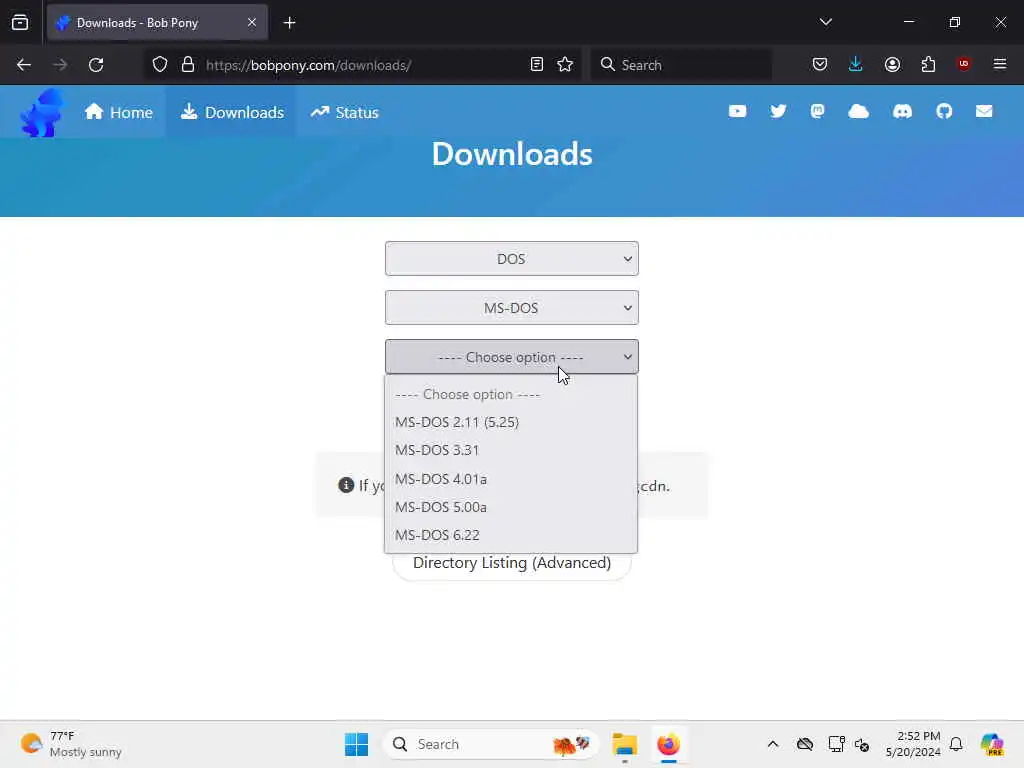
Task: Click the info icon in the notice box
Action: (x=346, y=485)
